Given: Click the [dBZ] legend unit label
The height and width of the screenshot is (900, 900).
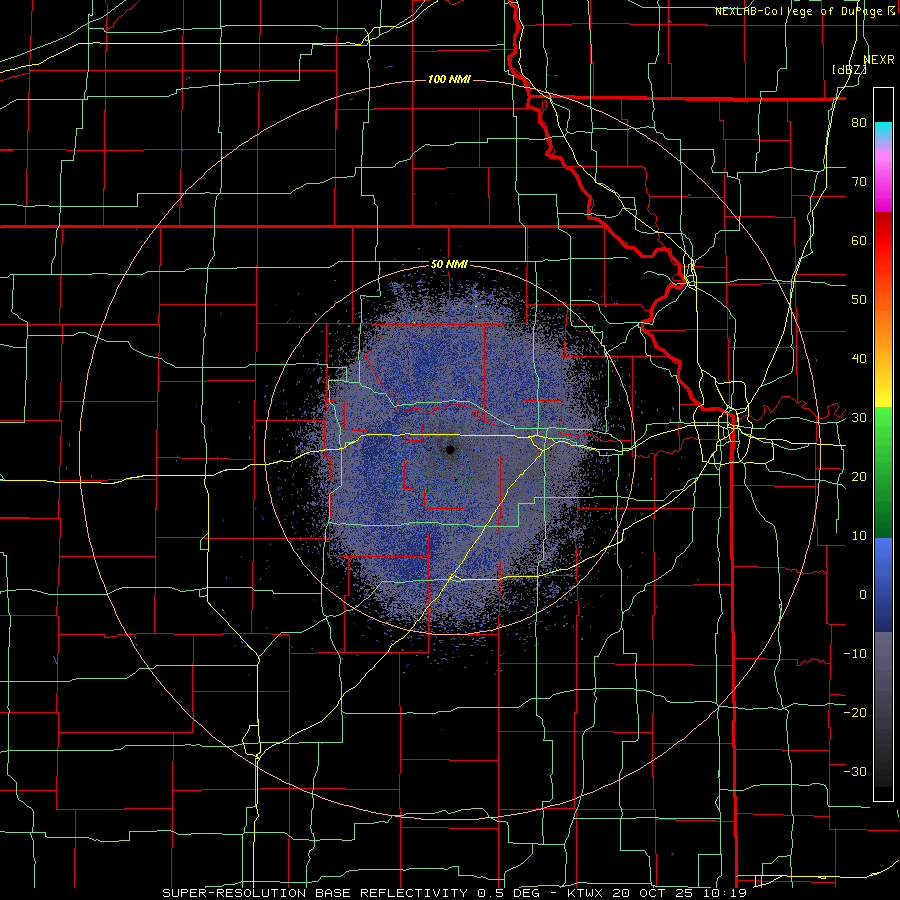Looking at the screenshot, I should pos(849,70).
